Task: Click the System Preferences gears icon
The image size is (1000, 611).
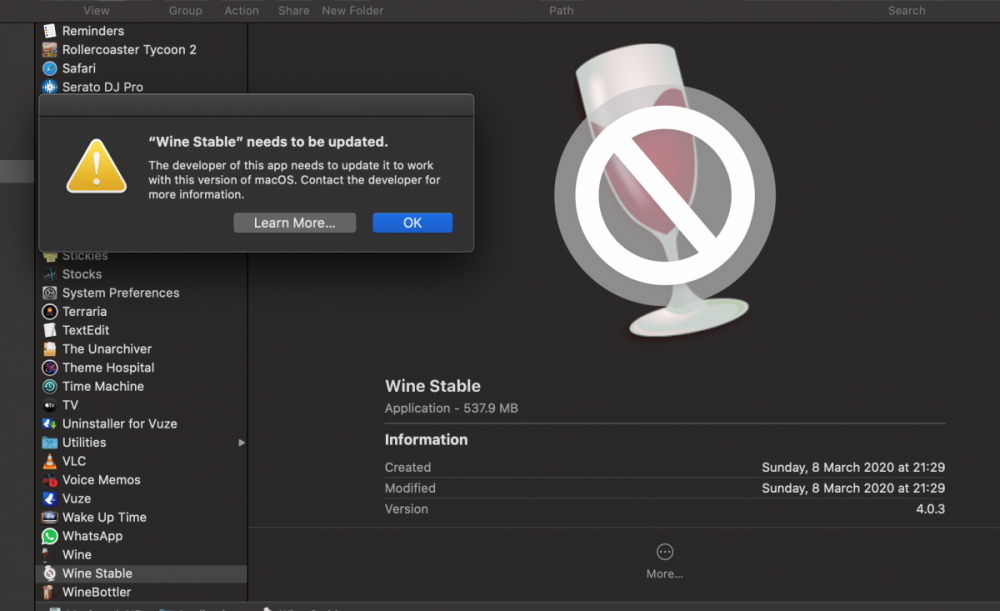Action: 51,293
